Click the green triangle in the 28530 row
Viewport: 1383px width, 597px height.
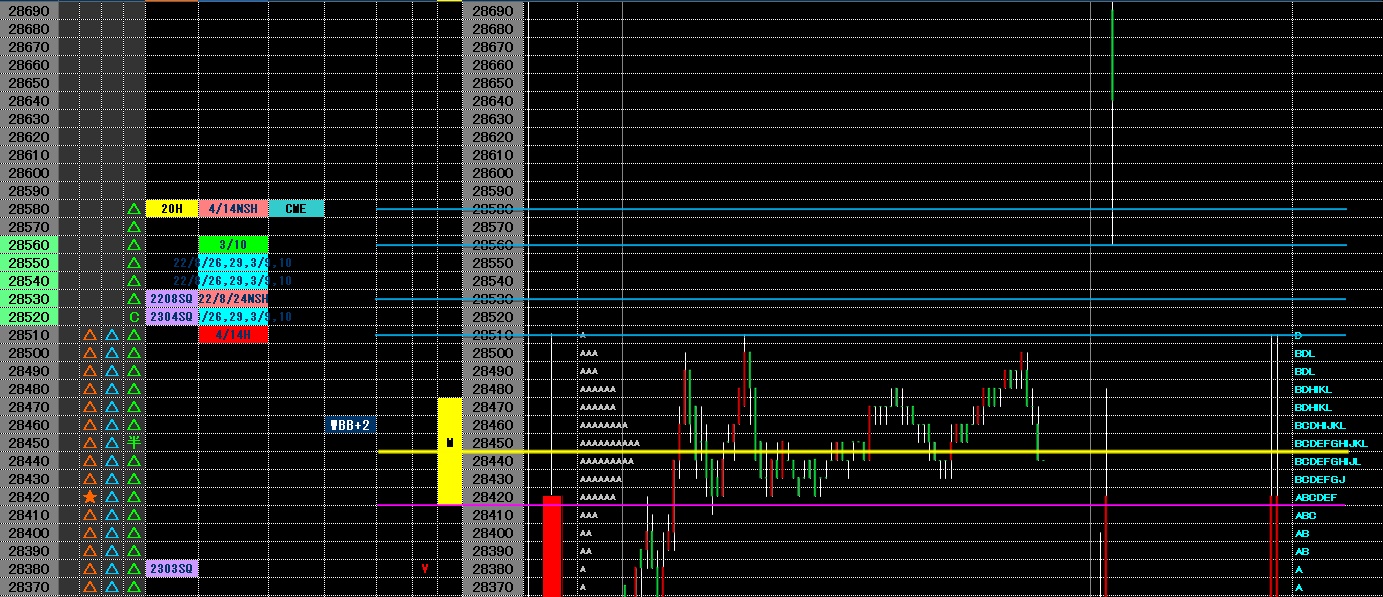134,299
